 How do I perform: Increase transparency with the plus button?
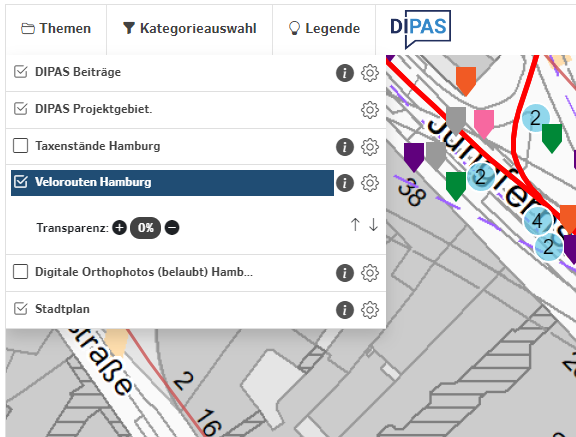[x=119, y=228]
